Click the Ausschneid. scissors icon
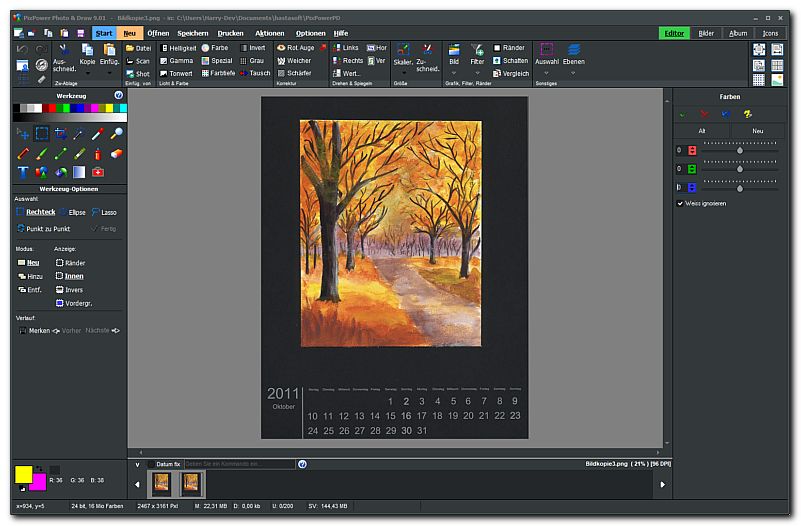This screenshot has width=801, height=526. tap(64, 50)
